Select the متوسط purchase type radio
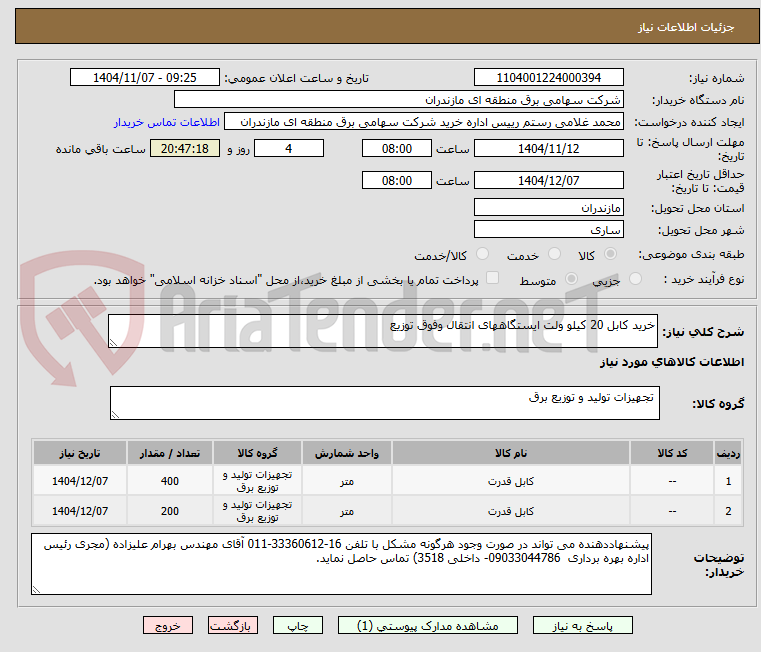The width and height of the screenshot is (761, 652). tap(571, 279)
